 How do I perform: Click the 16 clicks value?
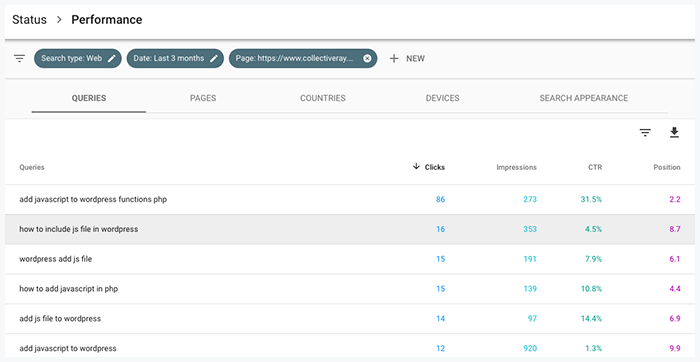click(x=440, y=229)
